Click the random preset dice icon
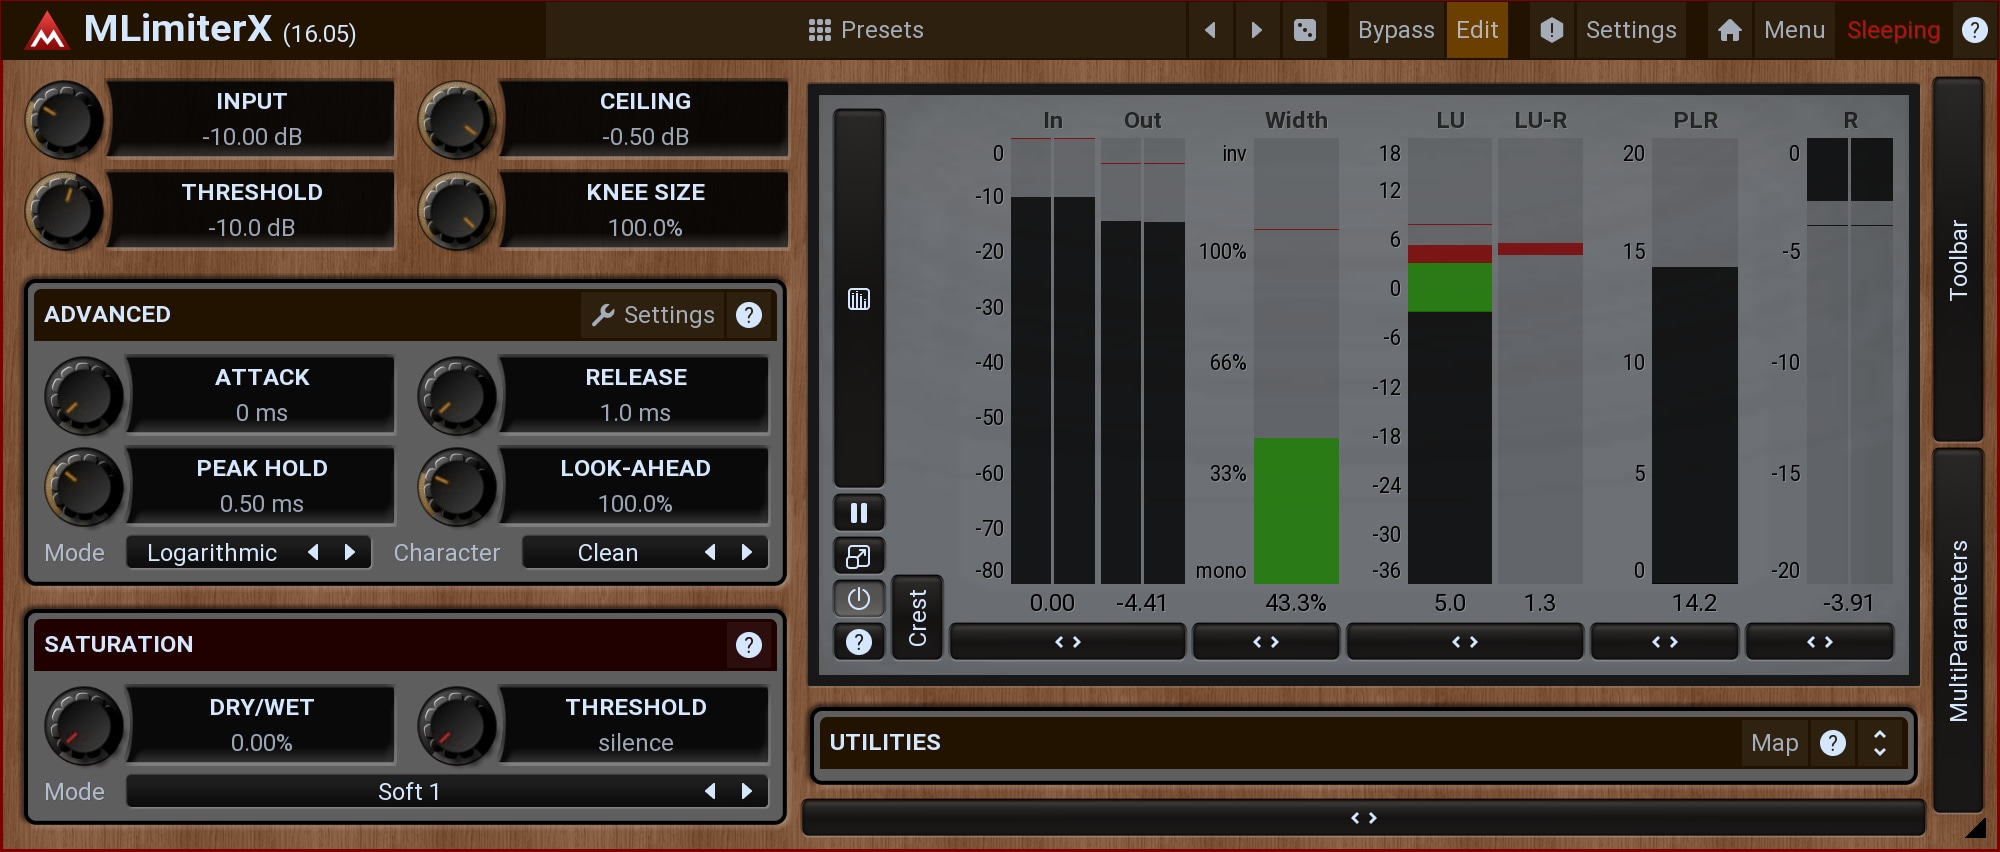Image resolution: width=2000 pixels, height=852 pixels. tap(1304, 30)
